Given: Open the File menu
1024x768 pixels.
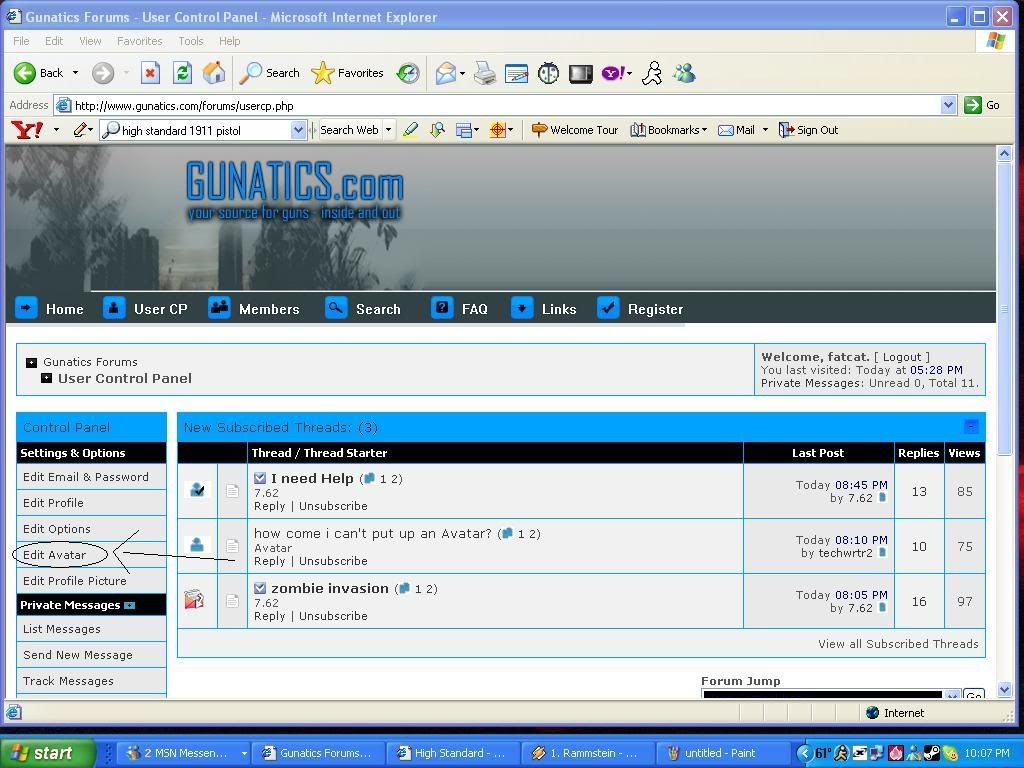Looking at the screenshot, I should point(21,40).
